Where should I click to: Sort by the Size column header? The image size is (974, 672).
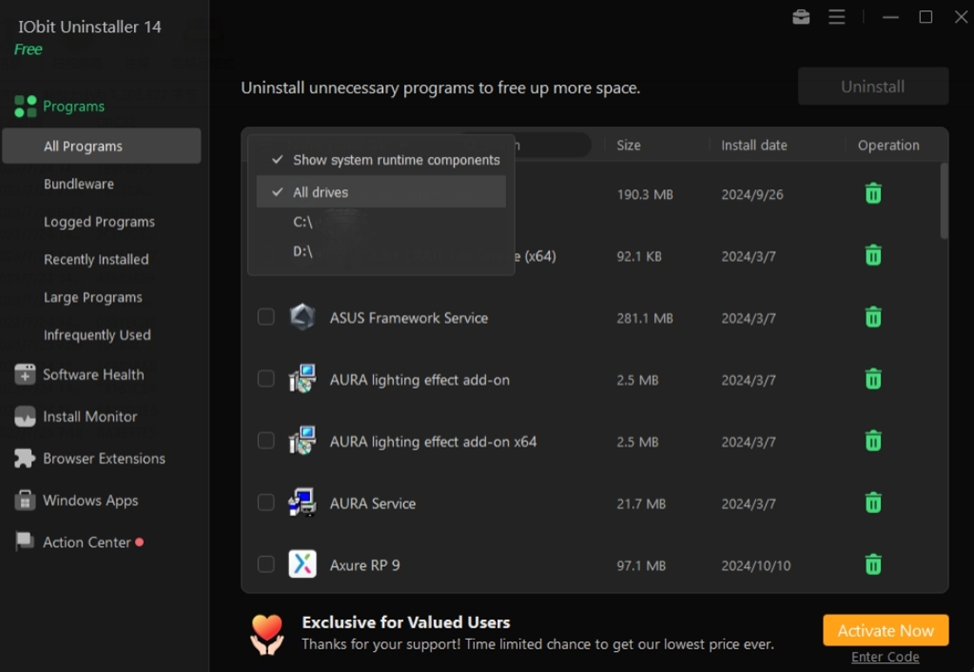(629, 145)
